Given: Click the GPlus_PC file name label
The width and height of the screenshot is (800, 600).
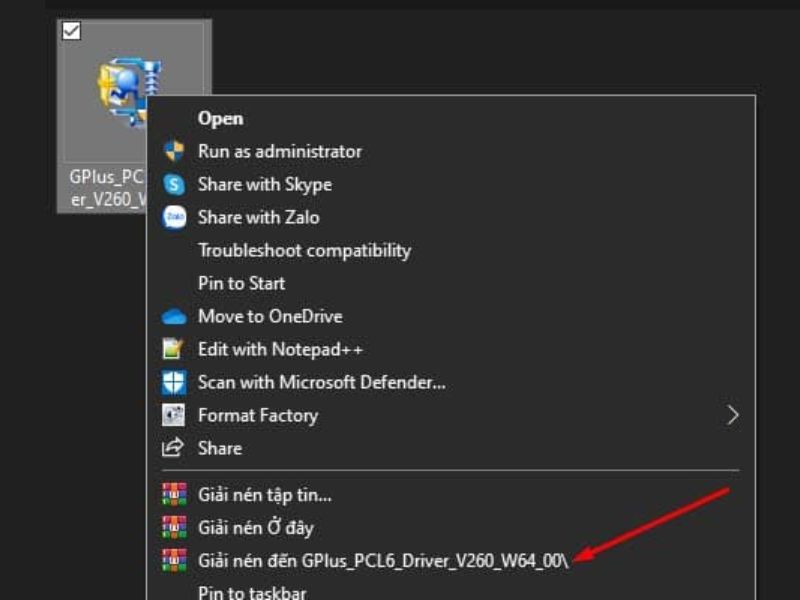Looking at the screenshot, I should (107, 188).
